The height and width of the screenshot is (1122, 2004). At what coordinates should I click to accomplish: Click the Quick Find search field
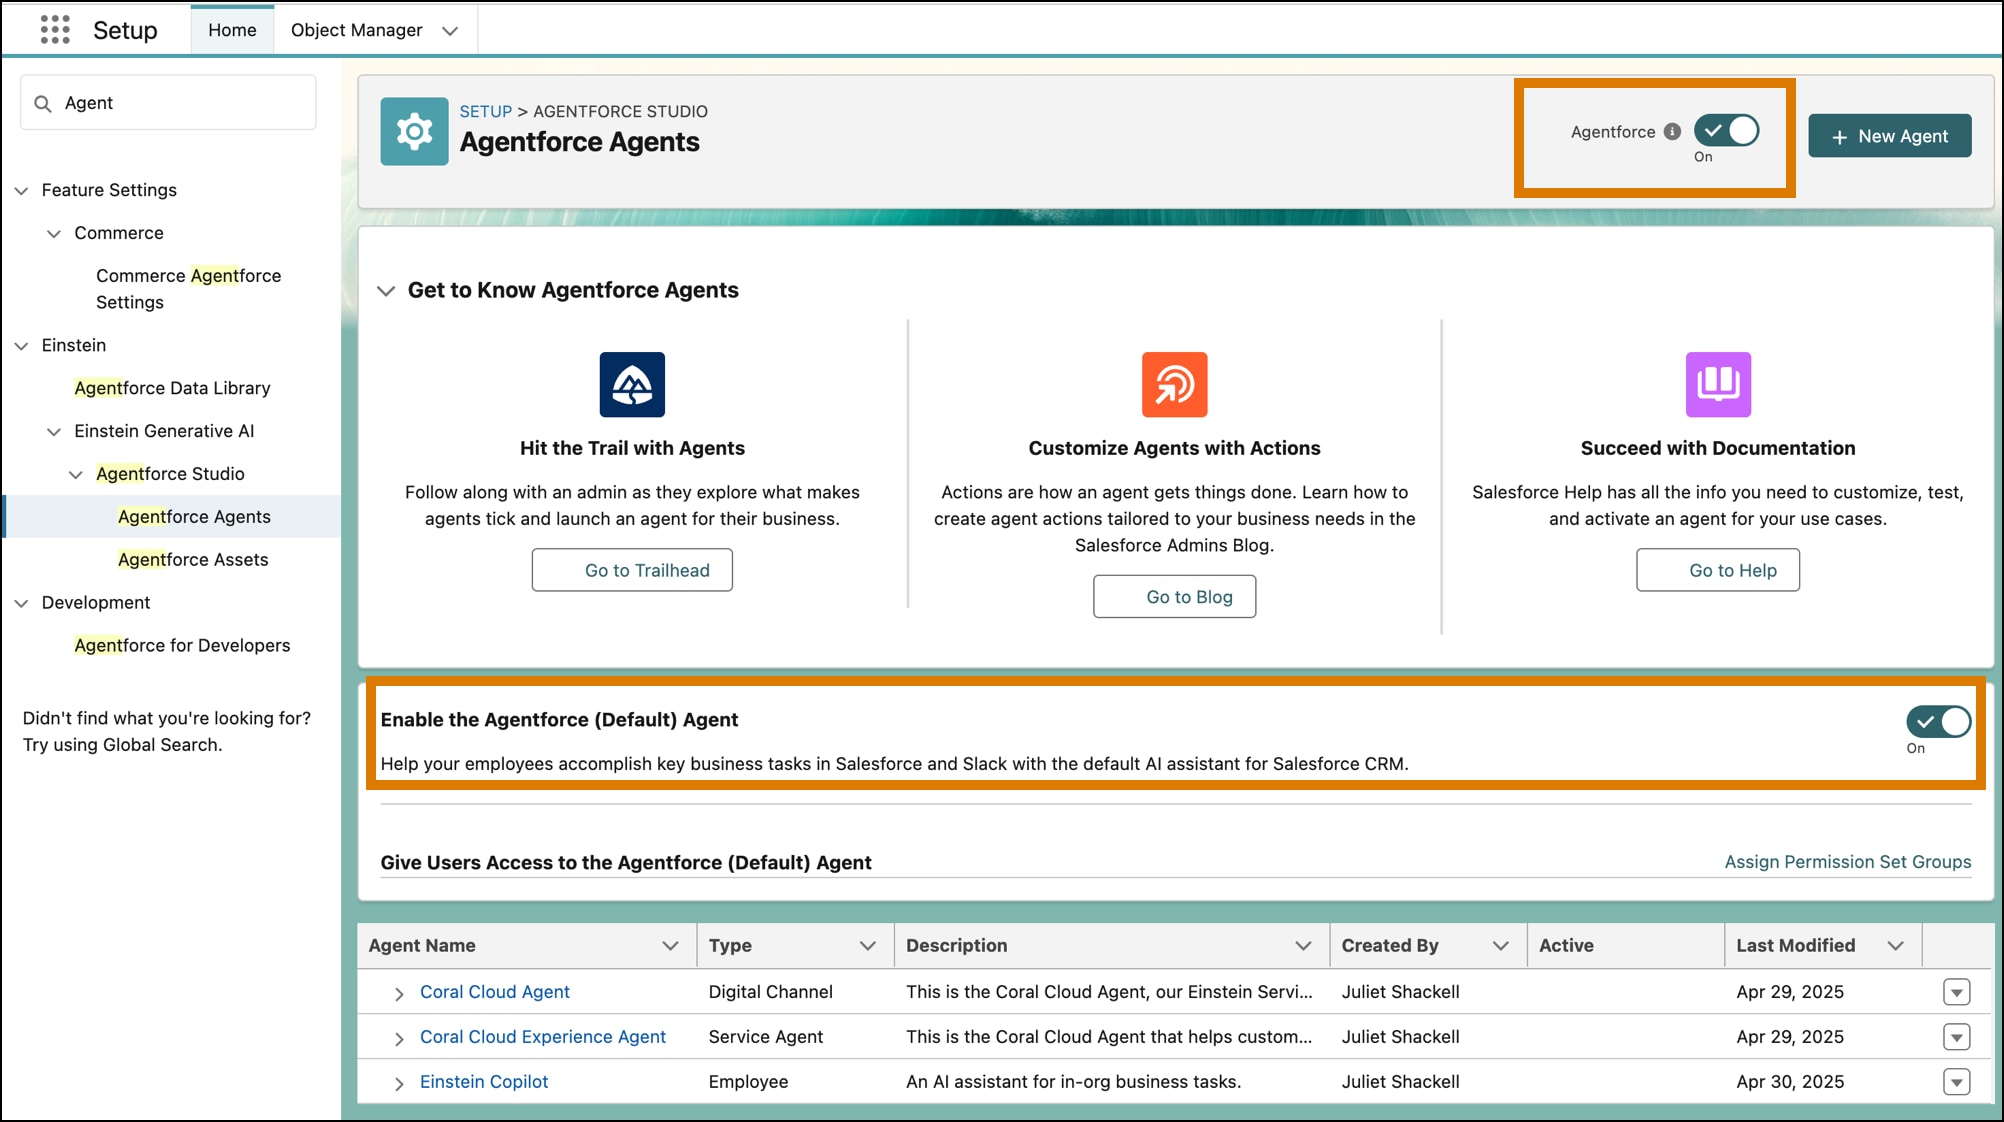(x=168, y=103)
